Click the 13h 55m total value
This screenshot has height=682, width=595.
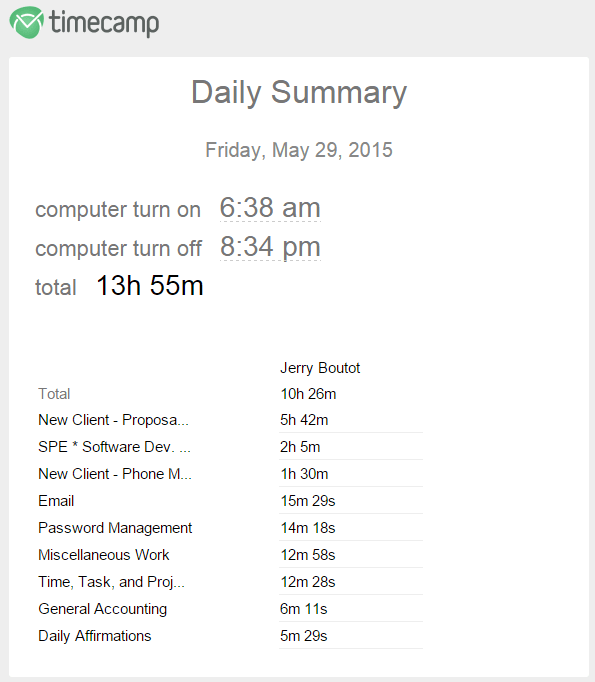click(x=150, y=286)
